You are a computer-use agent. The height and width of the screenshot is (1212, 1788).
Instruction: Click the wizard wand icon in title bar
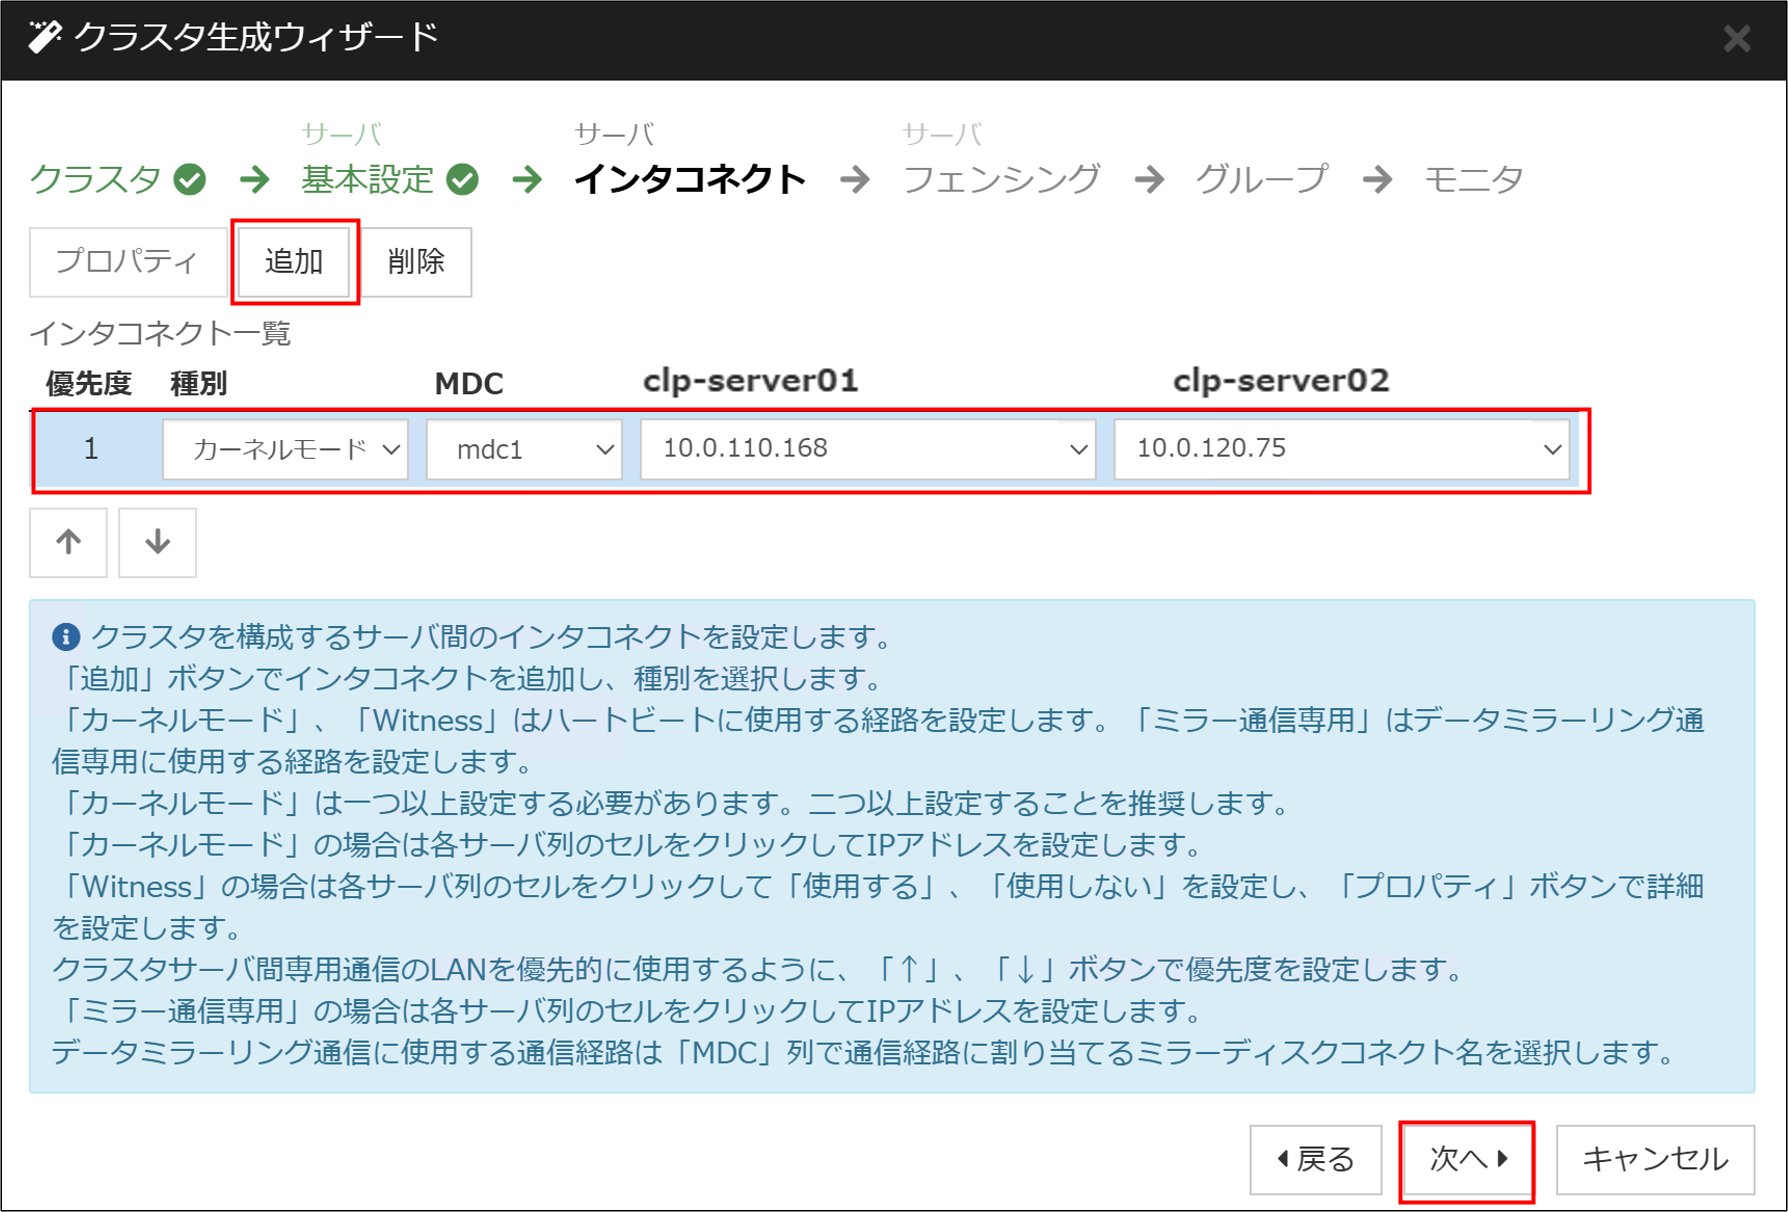point(44,37)
